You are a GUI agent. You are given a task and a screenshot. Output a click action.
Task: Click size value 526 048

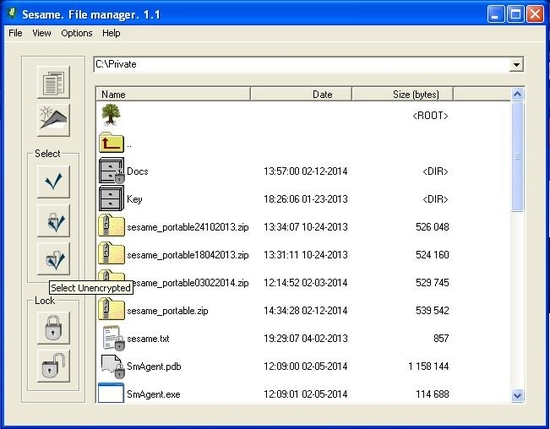coord(432,227)
